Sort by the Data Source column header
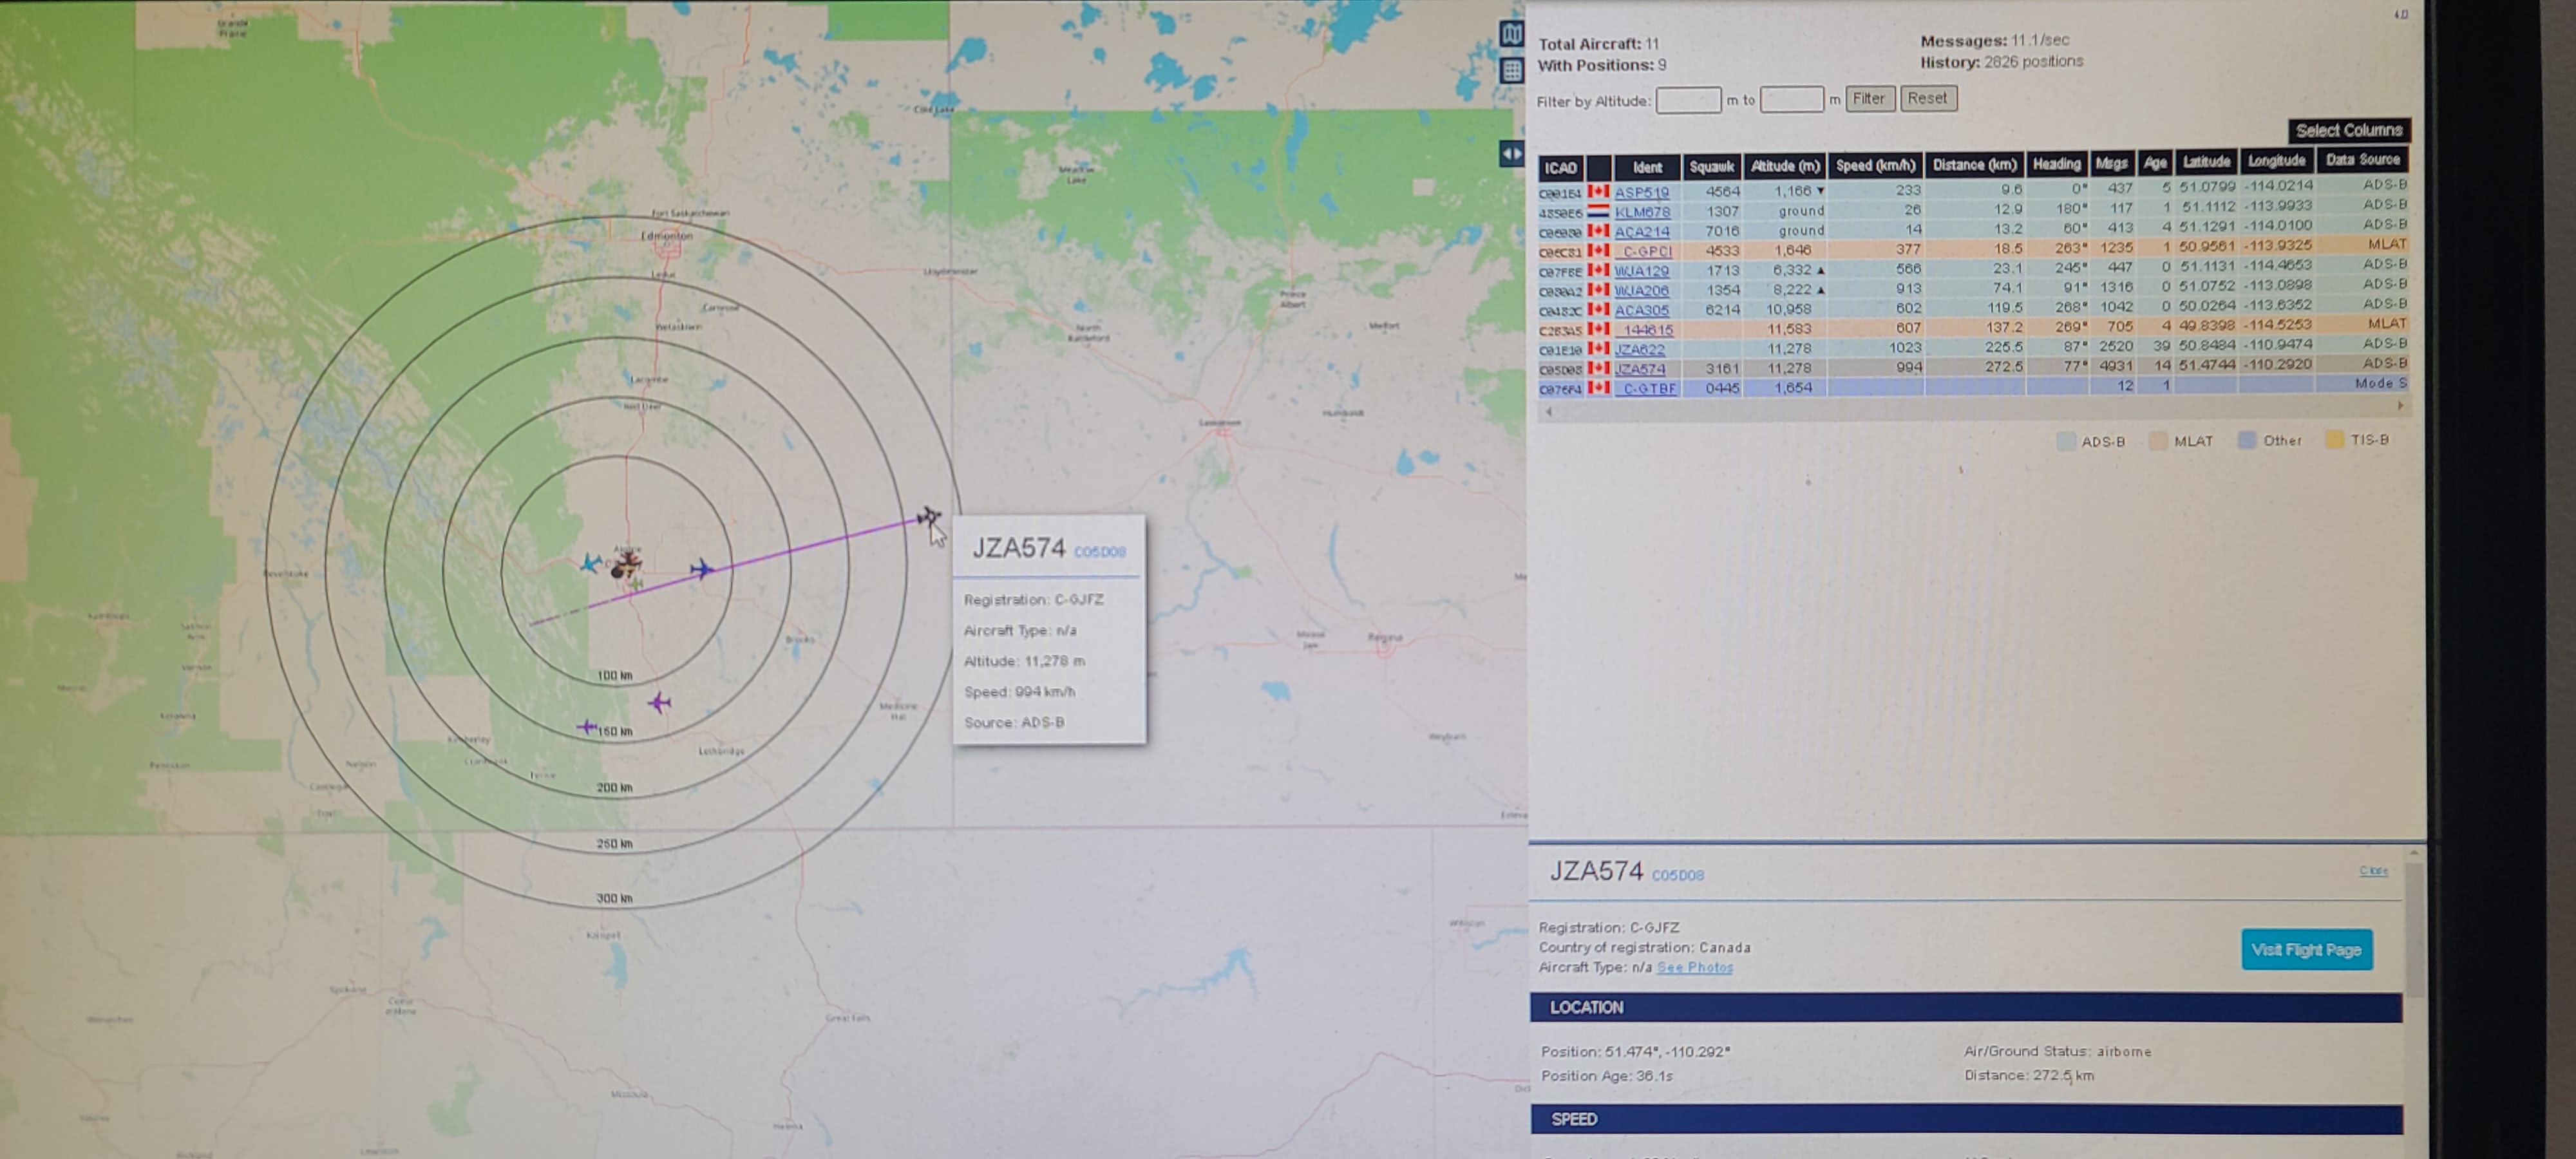This screenshot has height=1159, width=2576. tap(2361, 160)
